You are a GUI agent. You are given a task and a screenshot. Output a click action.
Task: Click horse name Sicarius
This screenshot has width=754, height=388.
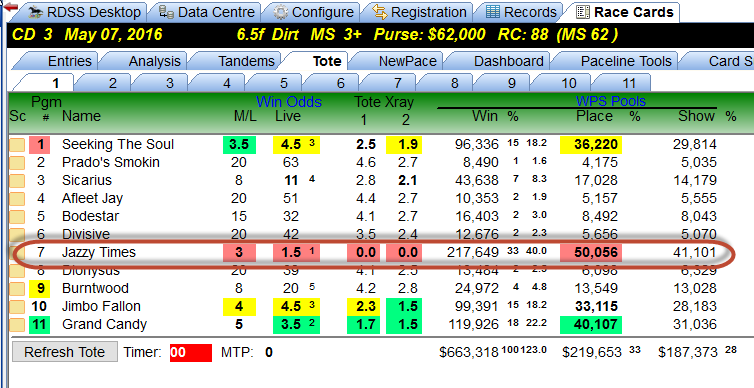pyautogui.click(x=87, y=181)
